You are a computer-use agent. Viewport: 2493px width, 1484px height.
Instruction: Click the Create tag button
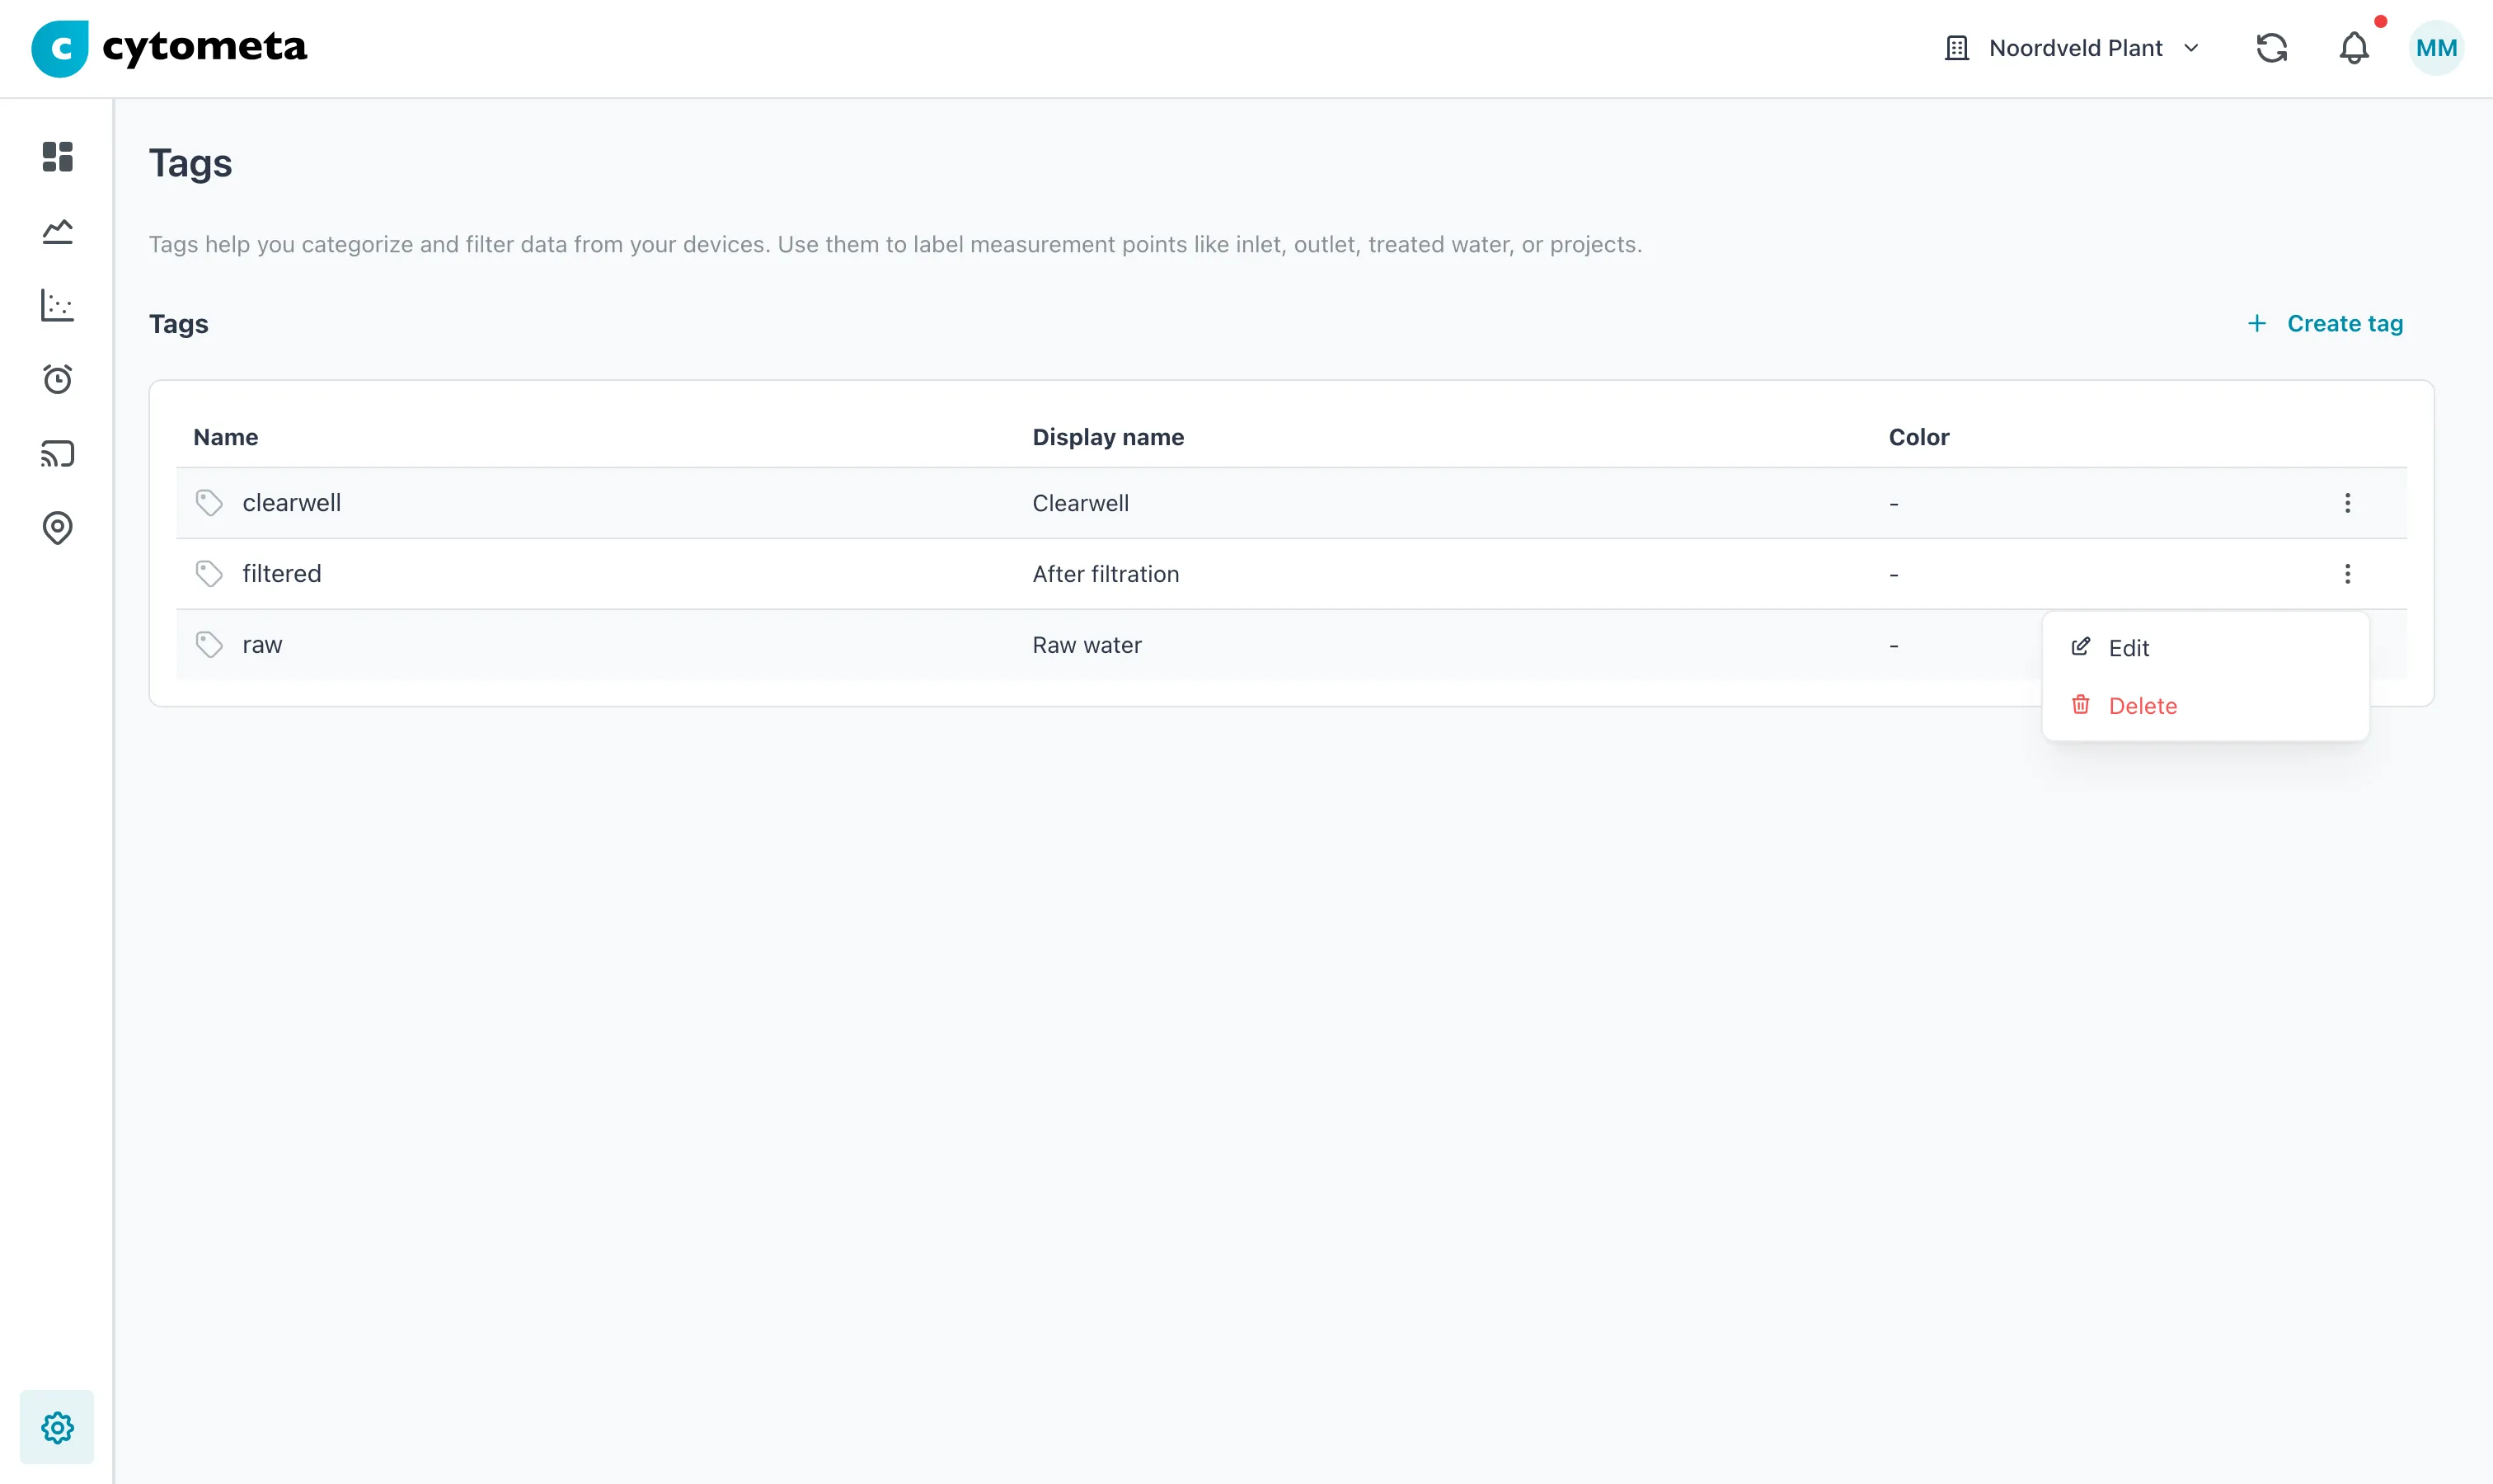[x=2324, y=324]
